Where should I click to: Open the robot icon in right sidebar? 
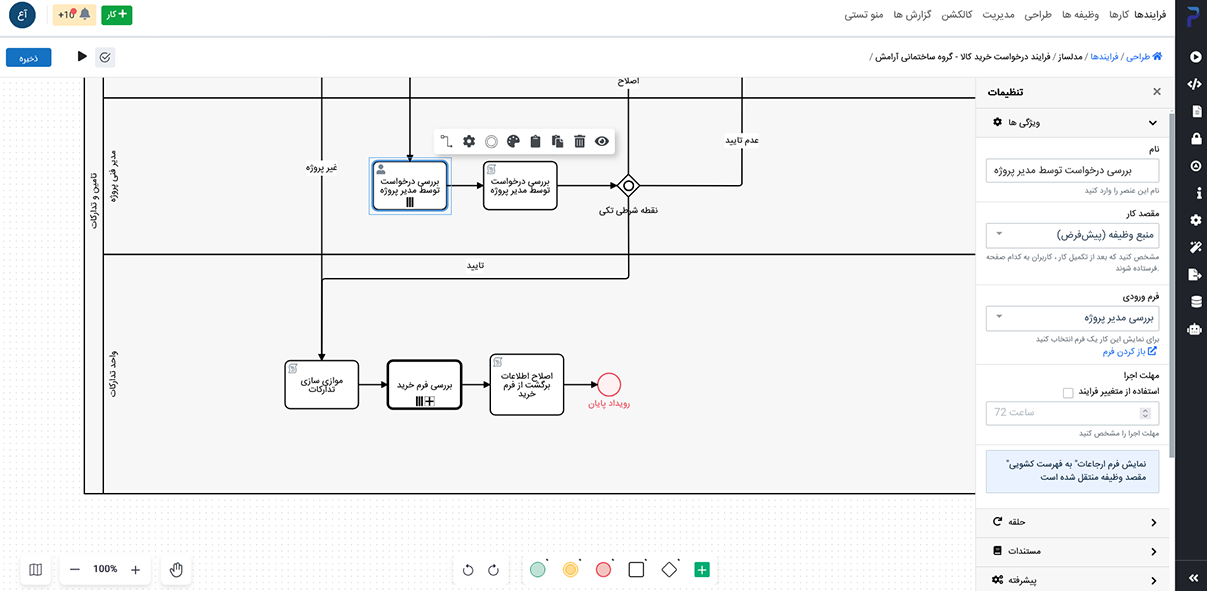(1194, 328)
